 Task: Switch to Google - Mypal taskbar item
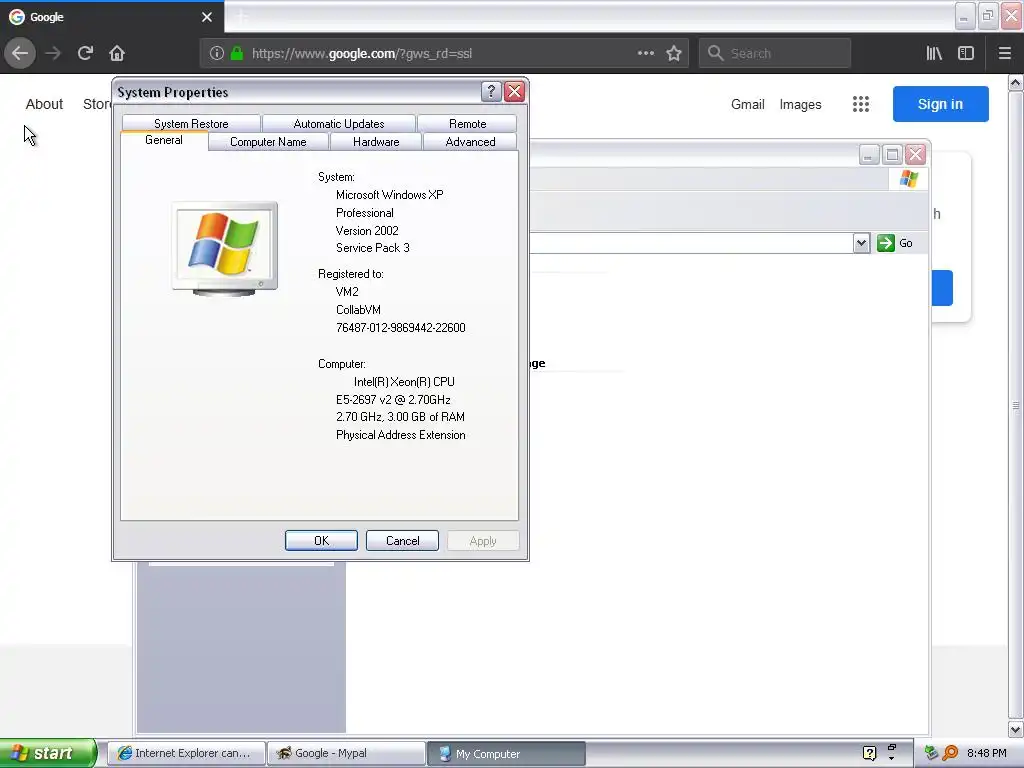point(346,753)
